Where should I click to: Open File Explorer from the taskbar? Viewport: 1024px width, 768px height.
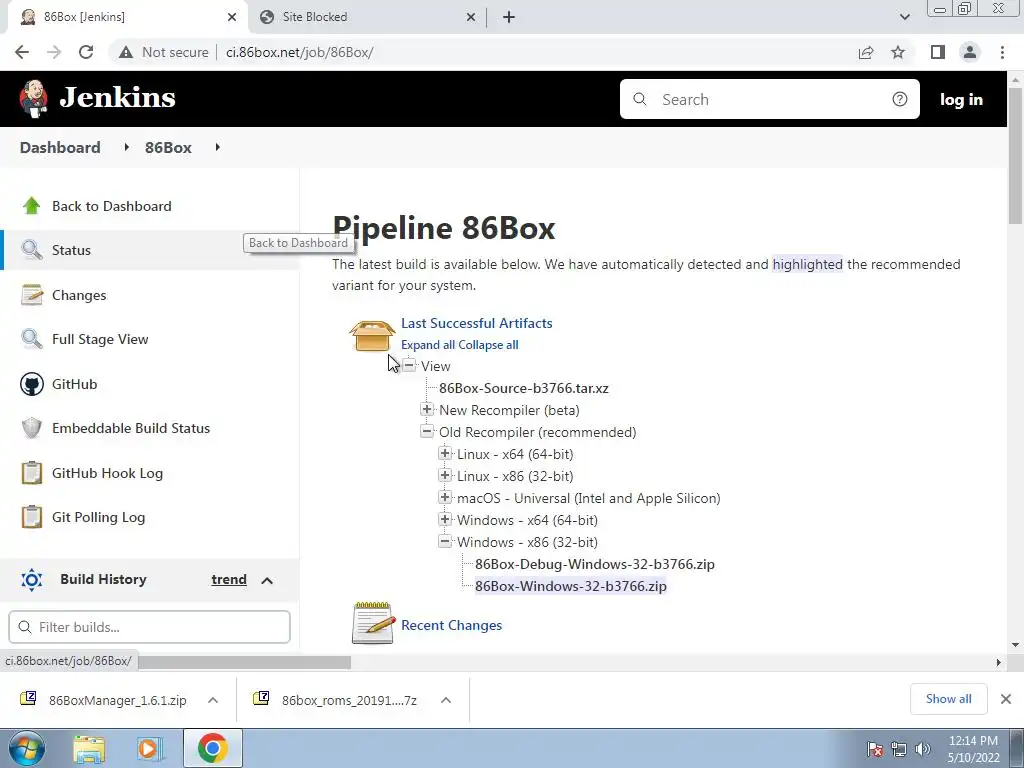89,749
